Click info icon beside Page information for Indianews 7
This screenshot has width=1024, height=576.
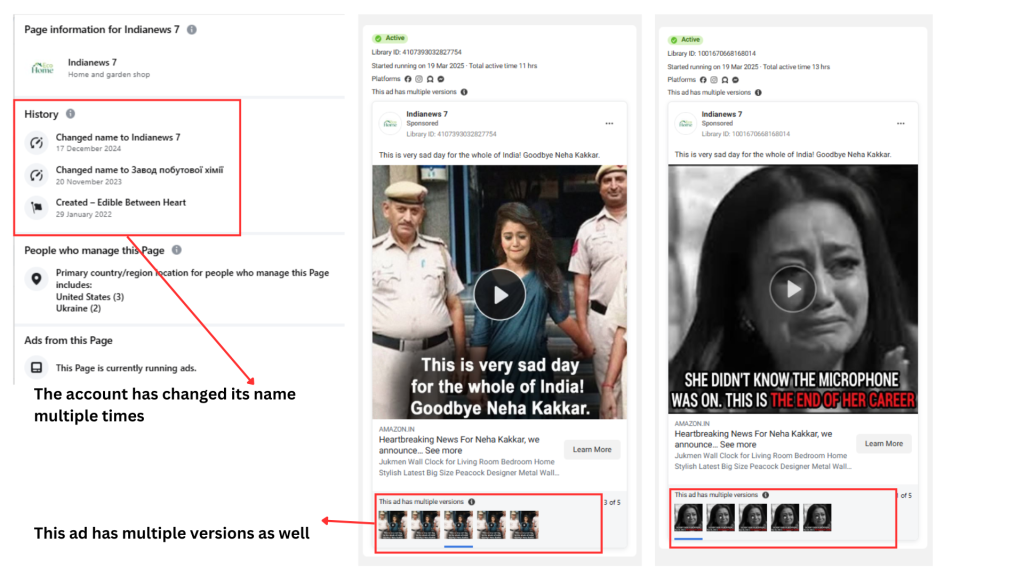tap(191, 29)
